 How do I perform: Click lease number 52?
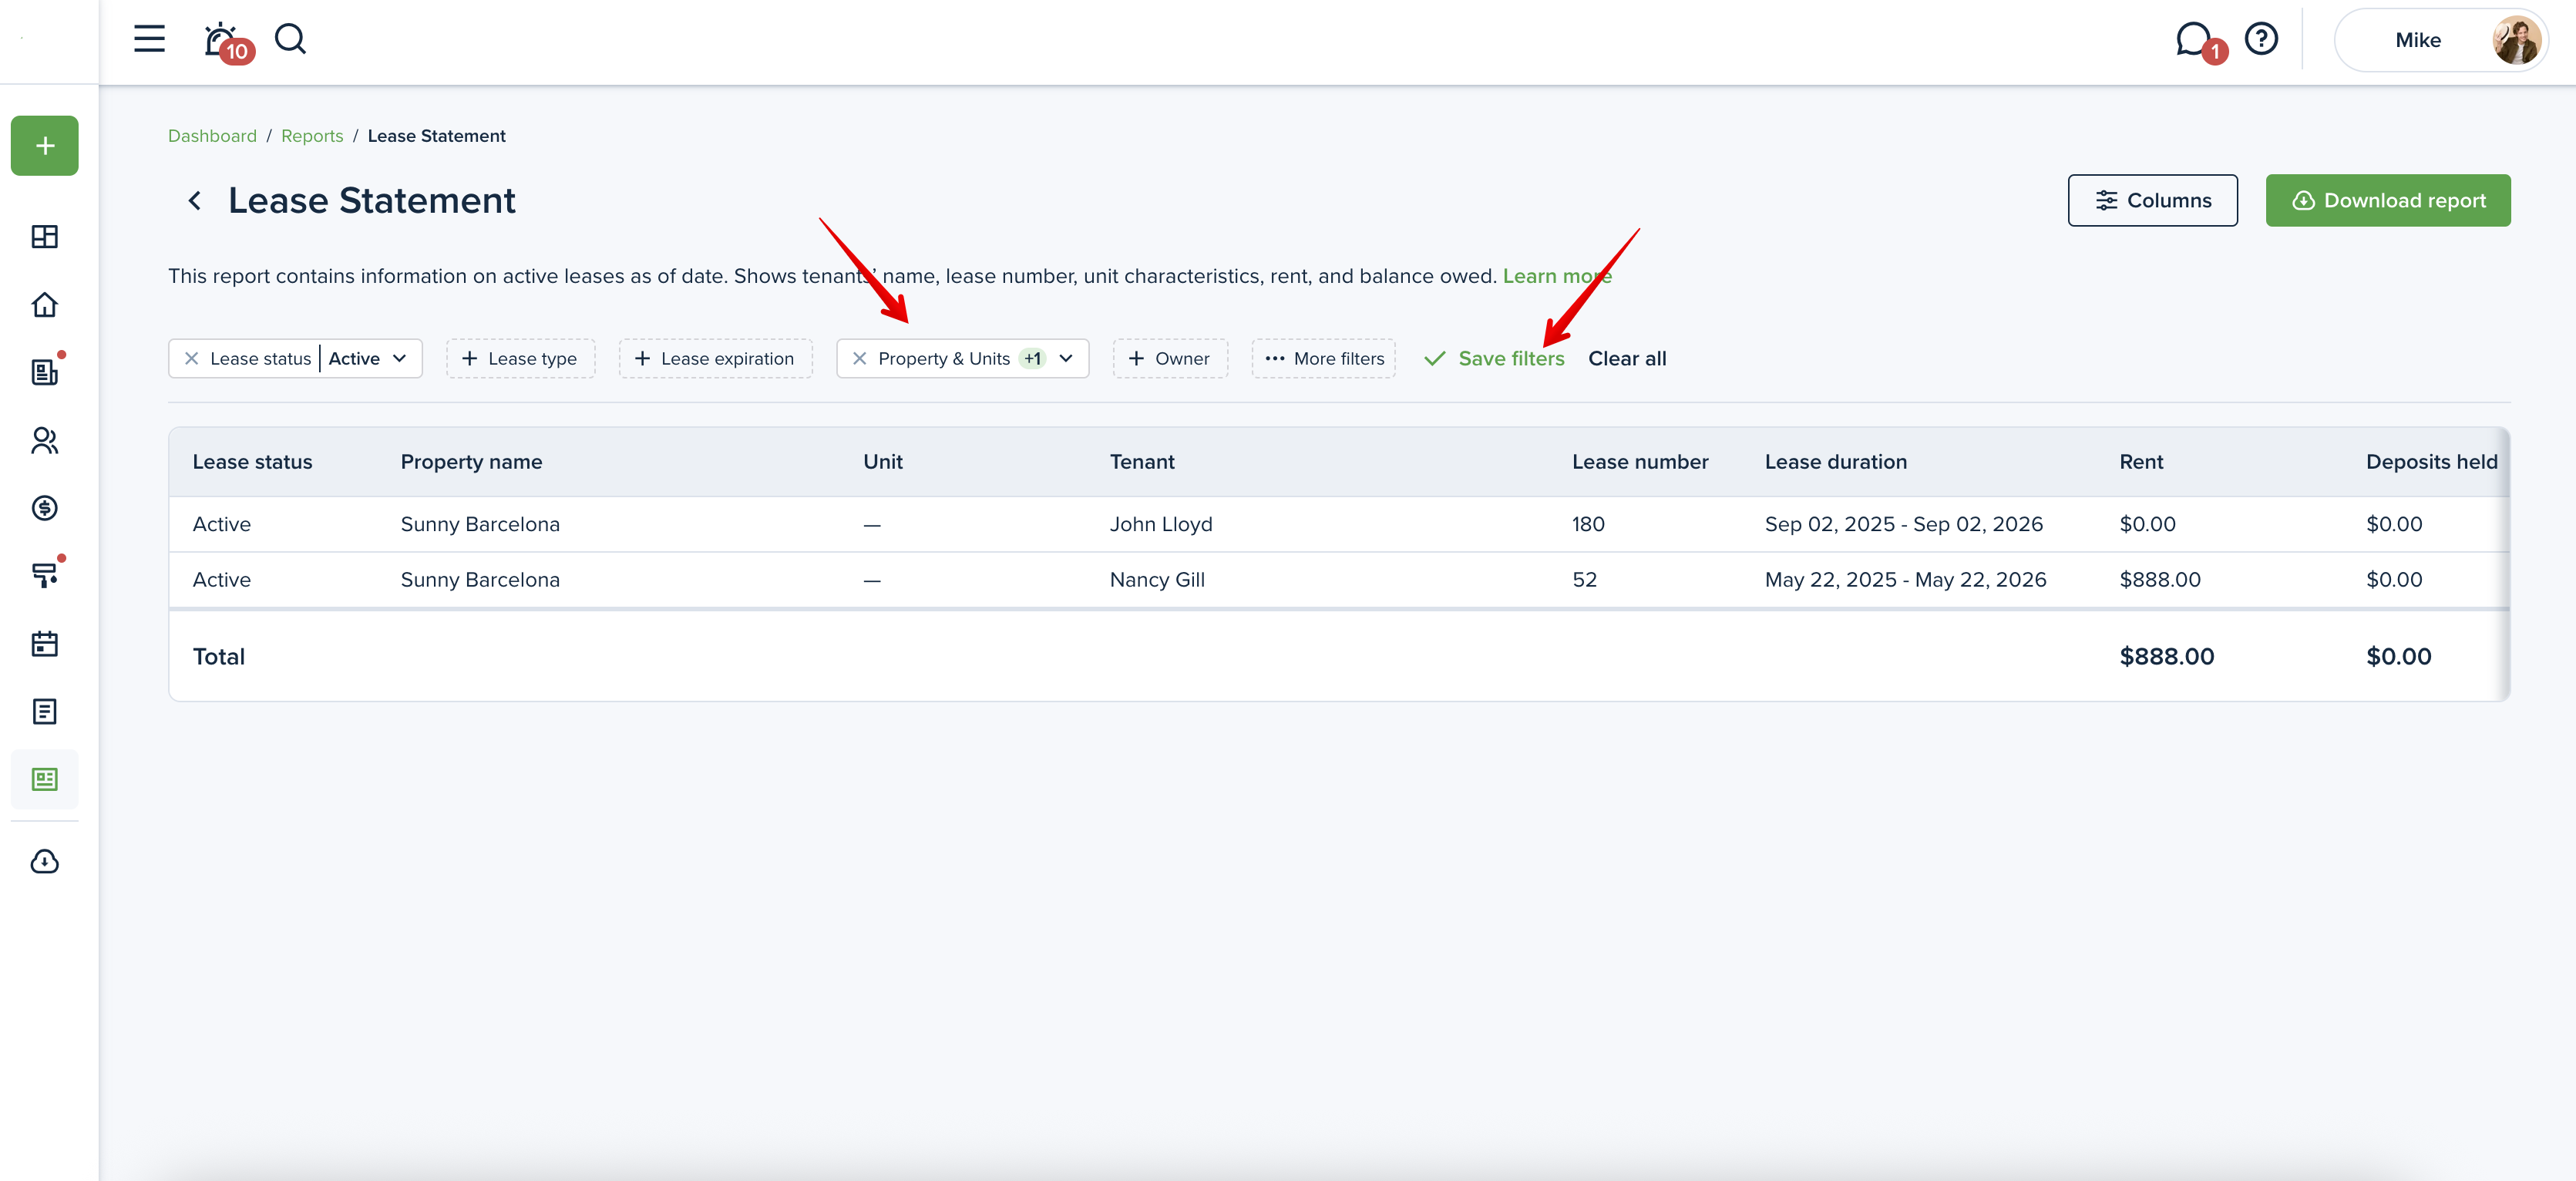(x=1584, y=580)
